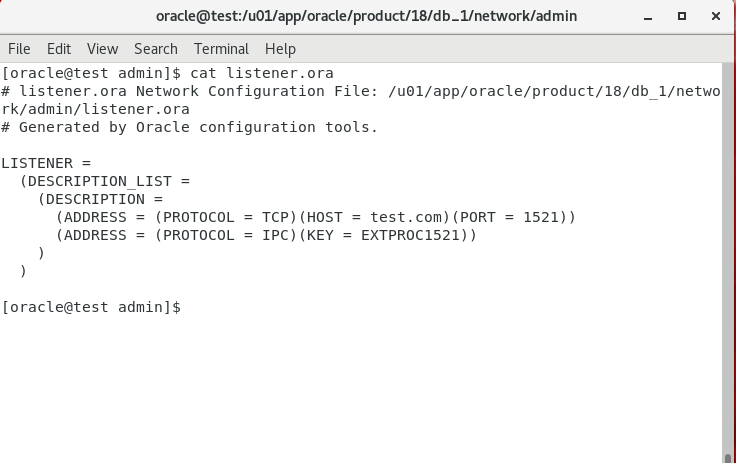Click the window title bar text
This screenshot has width=736, height=463.
(x=366, y=16)
